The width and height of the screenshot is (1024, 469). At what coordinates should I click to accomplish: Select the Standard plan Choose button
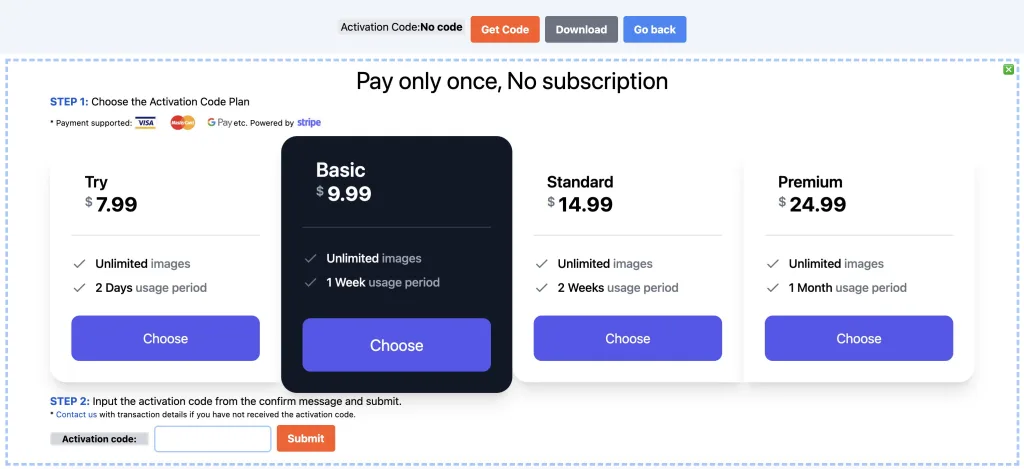[627, 338]
